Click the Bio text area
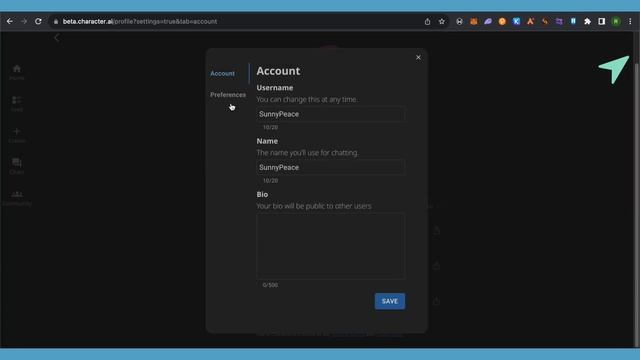Image resolution: width=640 pixels, height=360 pixels. [x=331, y=246]
